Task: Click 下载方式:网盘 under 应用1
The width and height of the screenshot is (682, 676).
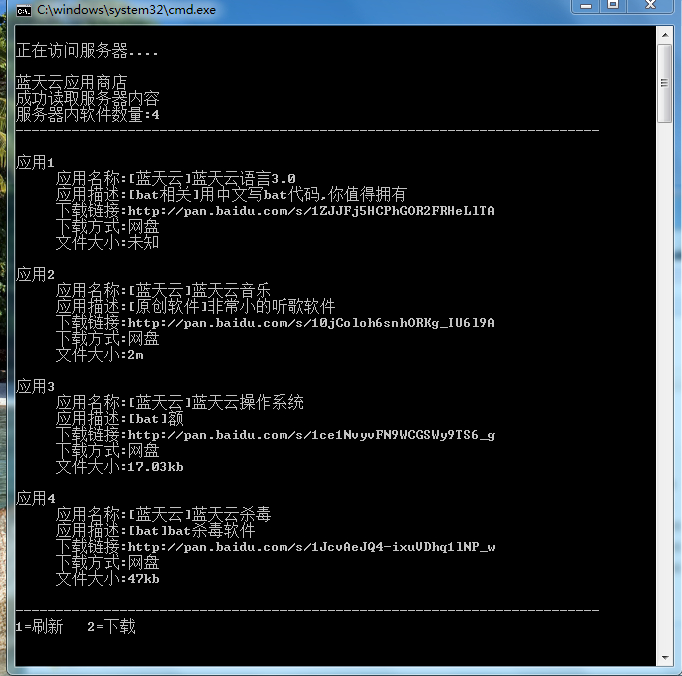Action: point(107,227)
